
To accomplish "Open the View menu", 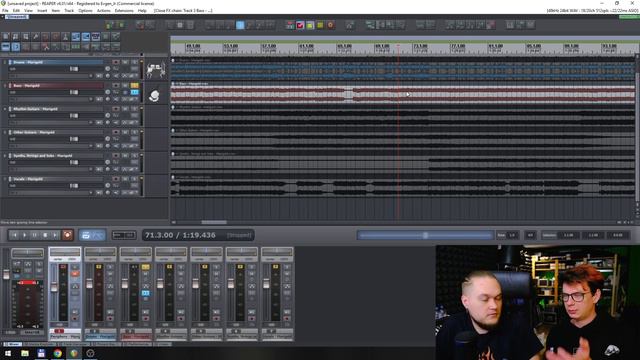I will (29, 11).
